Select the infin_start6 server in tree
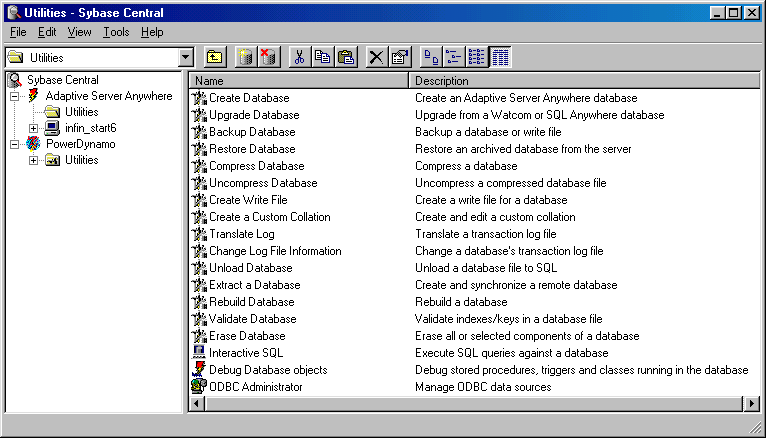 click(x=91, y=128)
